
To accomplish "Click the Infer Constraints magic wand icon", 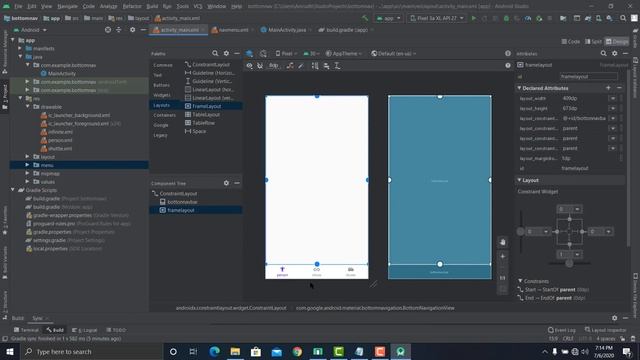I will click(301, 66).
